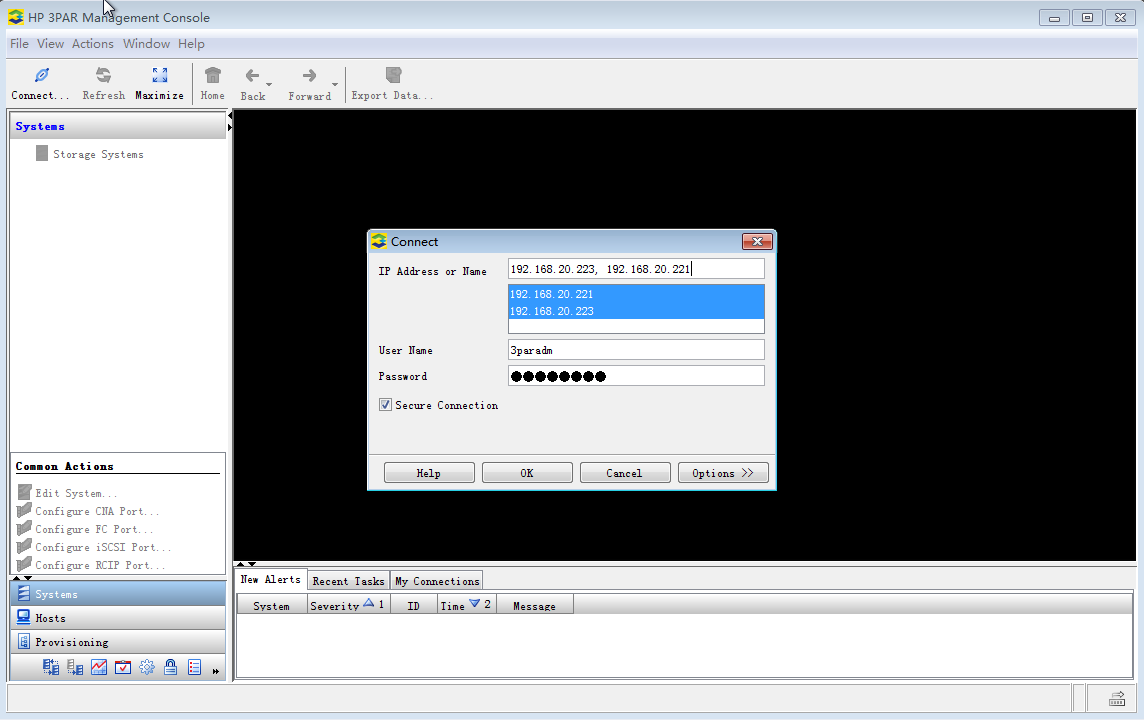The image size is (1144, 720).
Task: Switch to the My Connections tab
Action: 437,581
